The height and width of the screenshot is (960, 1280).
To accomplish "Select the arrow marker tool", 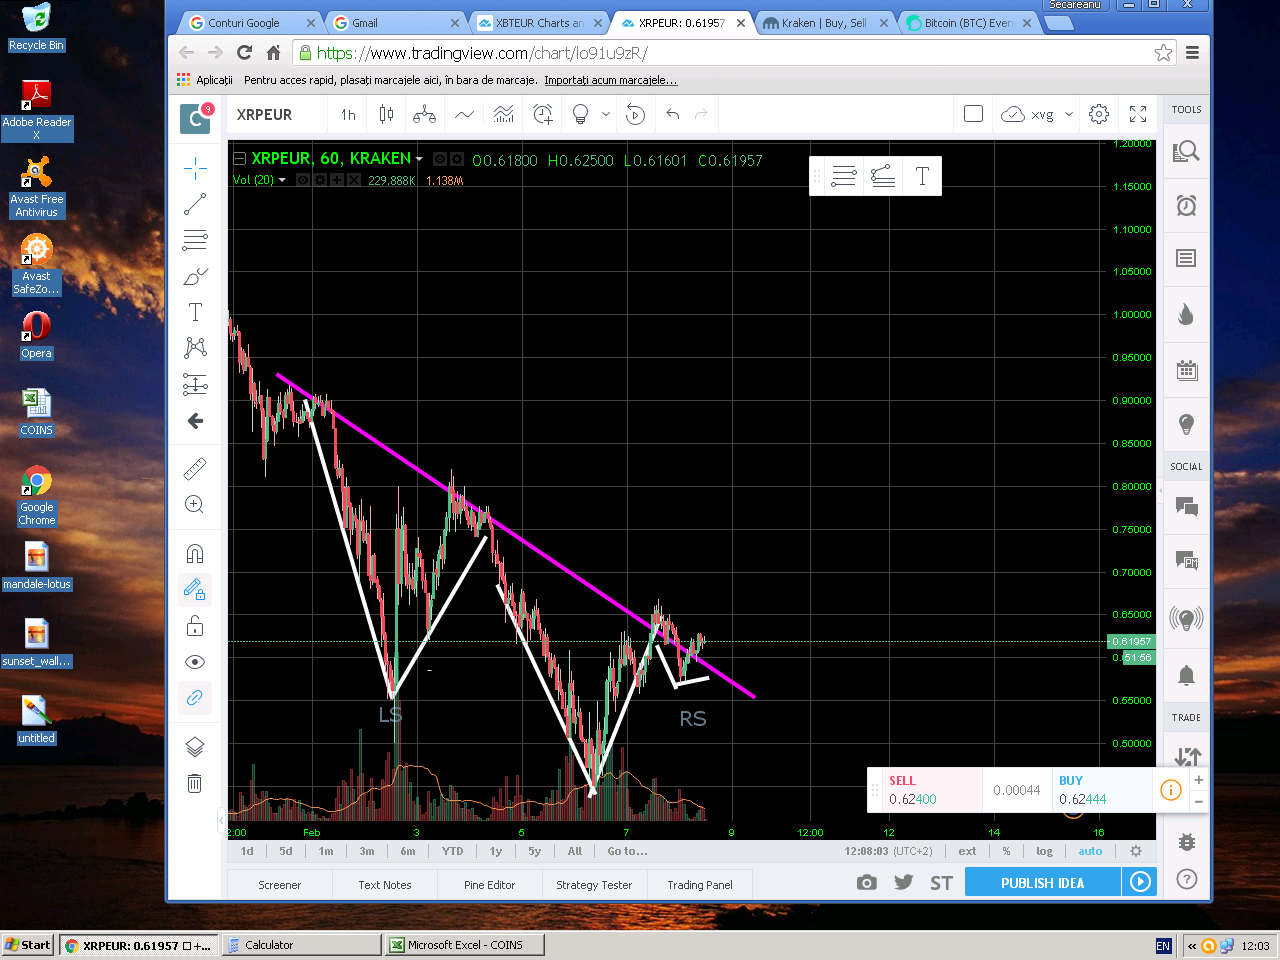I will (195, 421).
